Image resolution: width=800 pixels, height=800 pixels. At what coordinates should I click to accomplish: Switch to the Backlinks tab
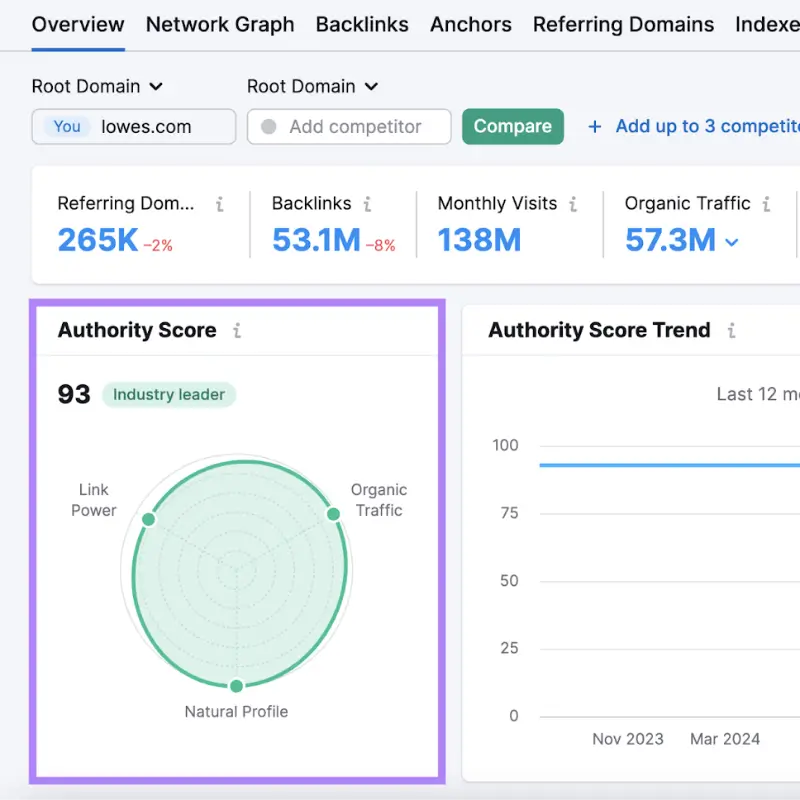tap(362, 24)
